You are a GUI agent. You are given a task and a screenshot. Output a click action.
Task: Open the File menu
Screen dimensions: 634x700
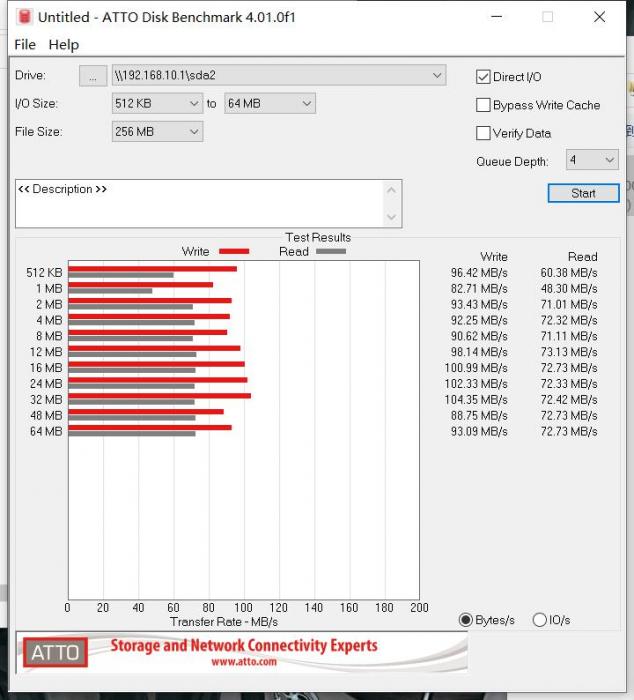click(x=25, y=45)
